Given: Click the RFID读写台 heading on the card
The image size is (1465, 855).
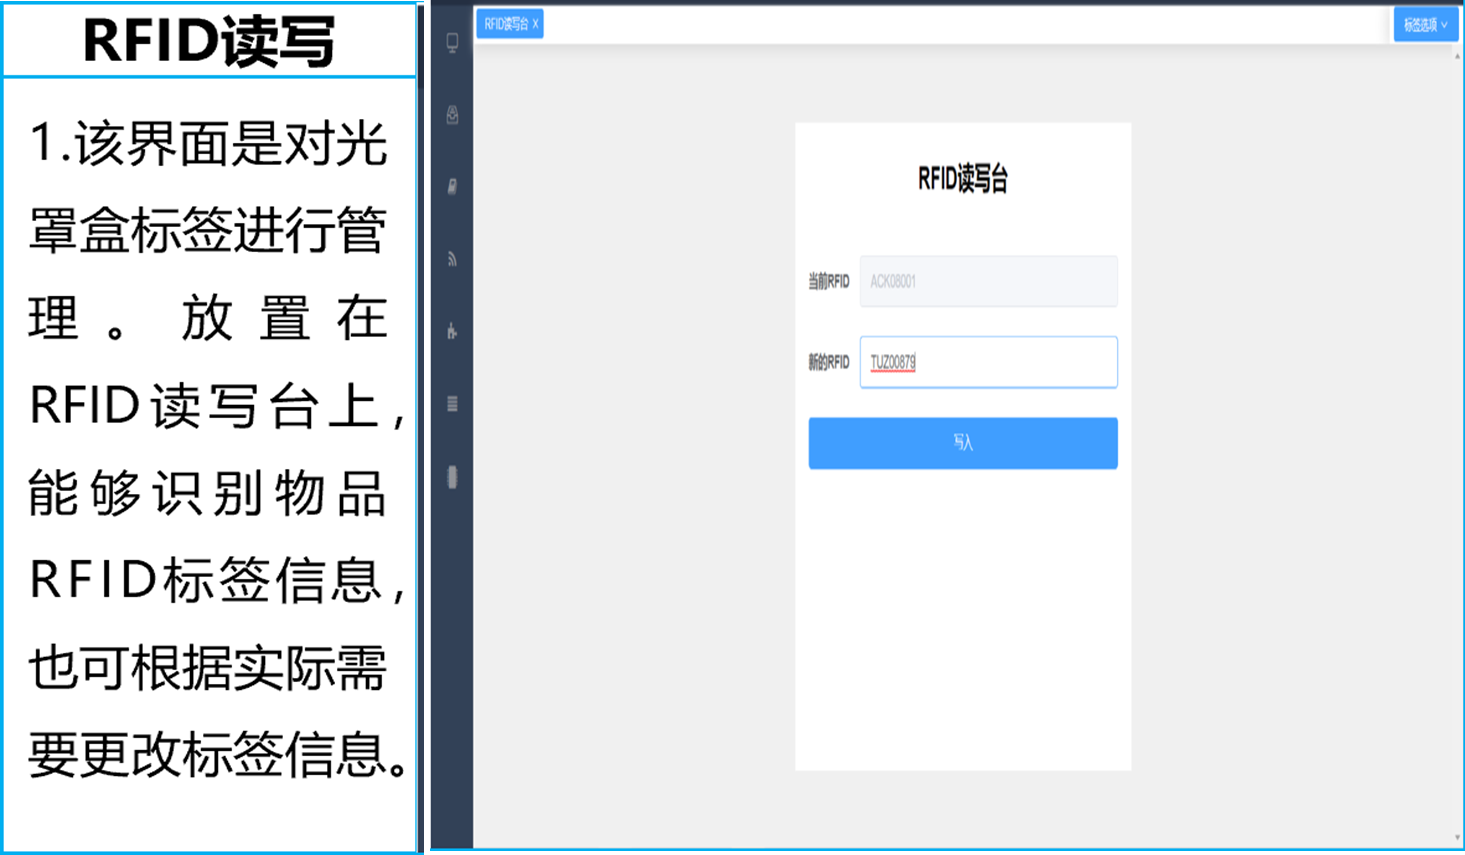Looking at the screenshot, I should coord(962,179).
